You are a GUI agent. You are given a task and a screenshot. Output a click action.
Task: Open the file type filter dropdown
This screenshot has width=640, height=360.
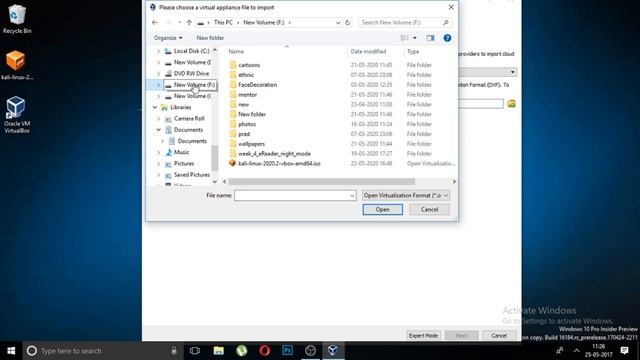tap(406, 196)
